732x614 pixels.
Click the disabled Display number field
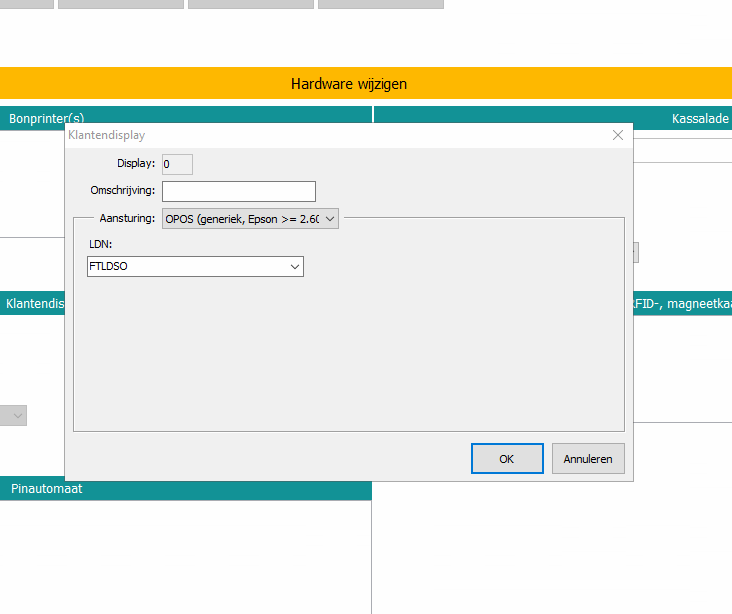[x=177, y=164]
